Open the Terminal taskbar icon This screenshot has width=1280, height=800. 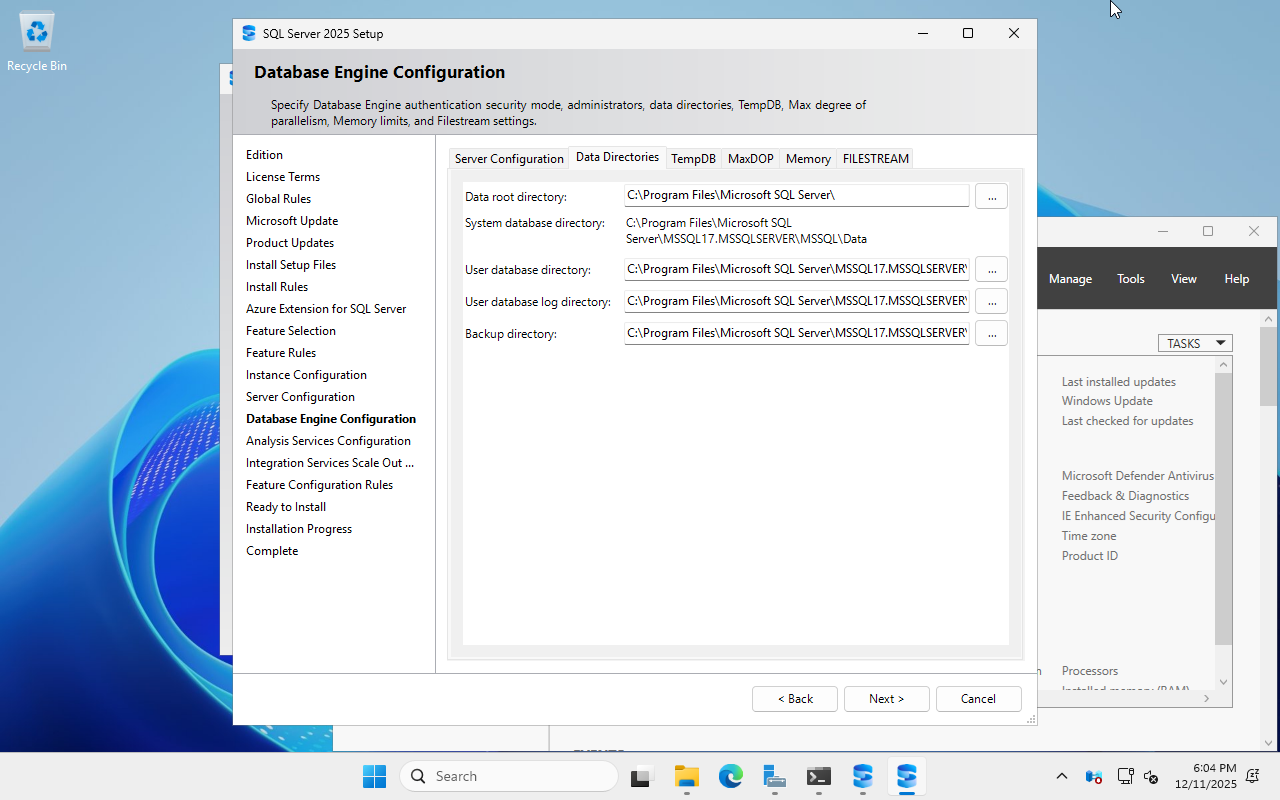pyautogui.click(x=819, y=776)
